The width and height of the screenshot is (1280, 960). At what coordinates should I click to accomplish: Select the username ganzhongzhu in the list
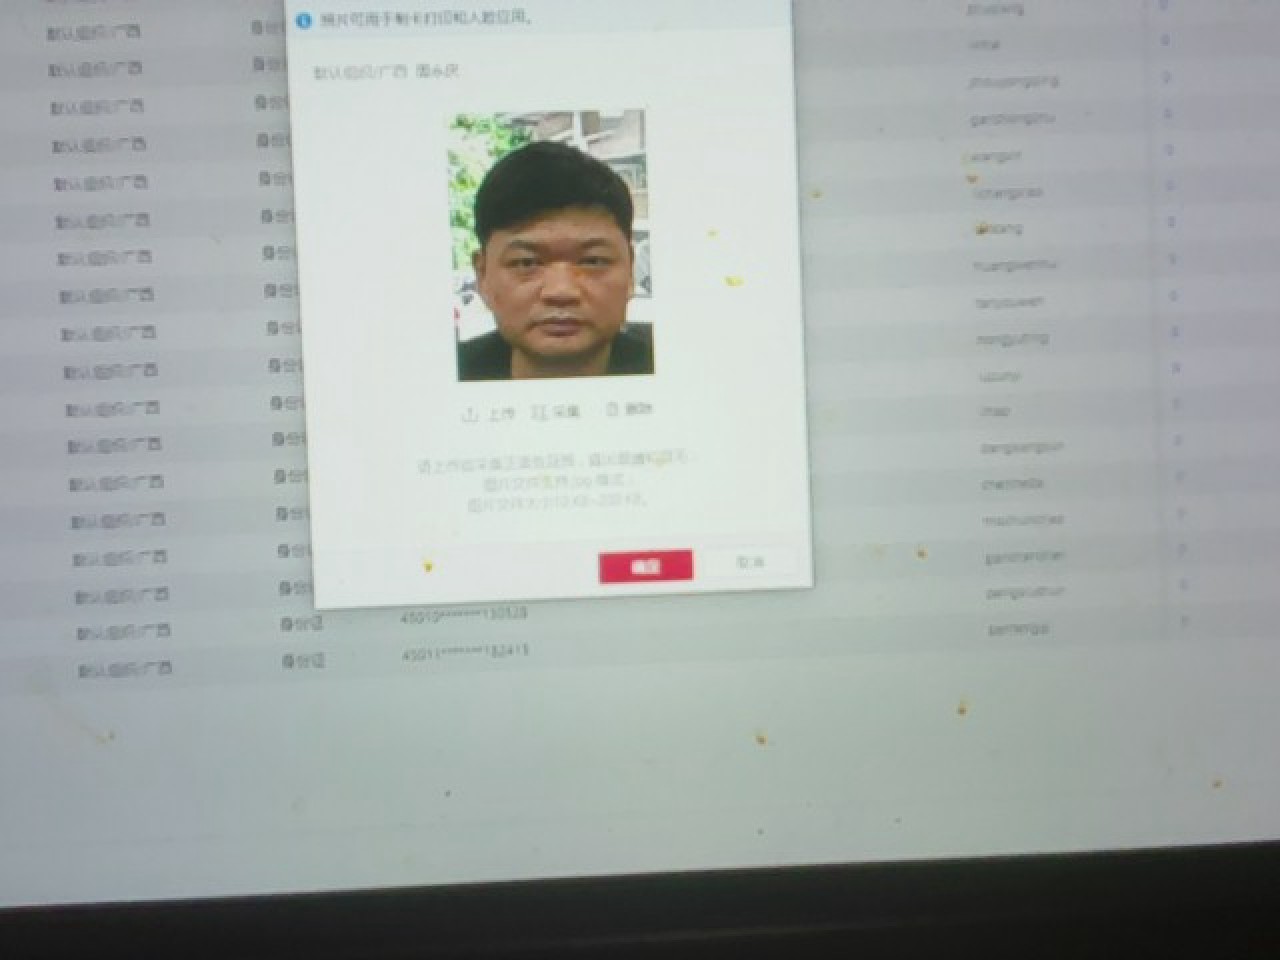point(1012,119)
